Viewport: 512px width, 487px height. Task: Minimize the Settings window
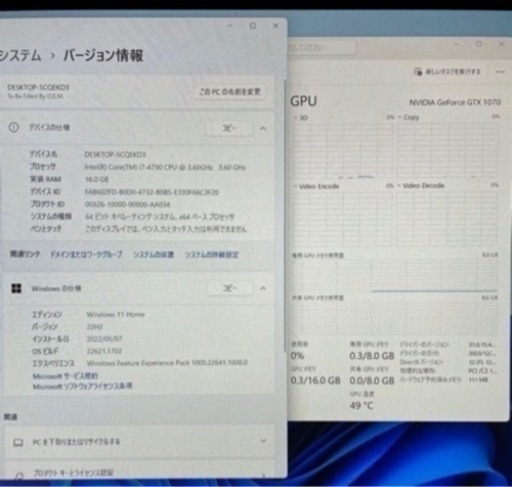coord(230,26)
